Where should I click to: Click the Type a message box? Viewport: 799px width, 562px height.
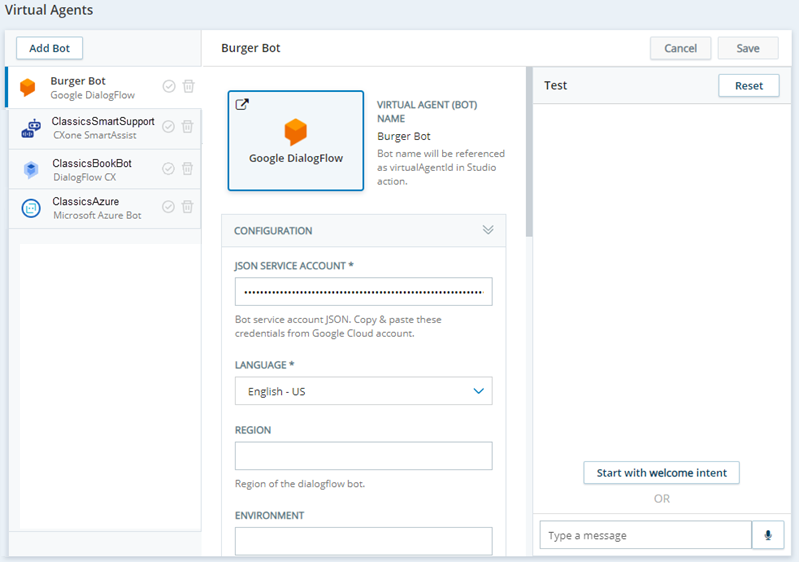coord(646,535)
